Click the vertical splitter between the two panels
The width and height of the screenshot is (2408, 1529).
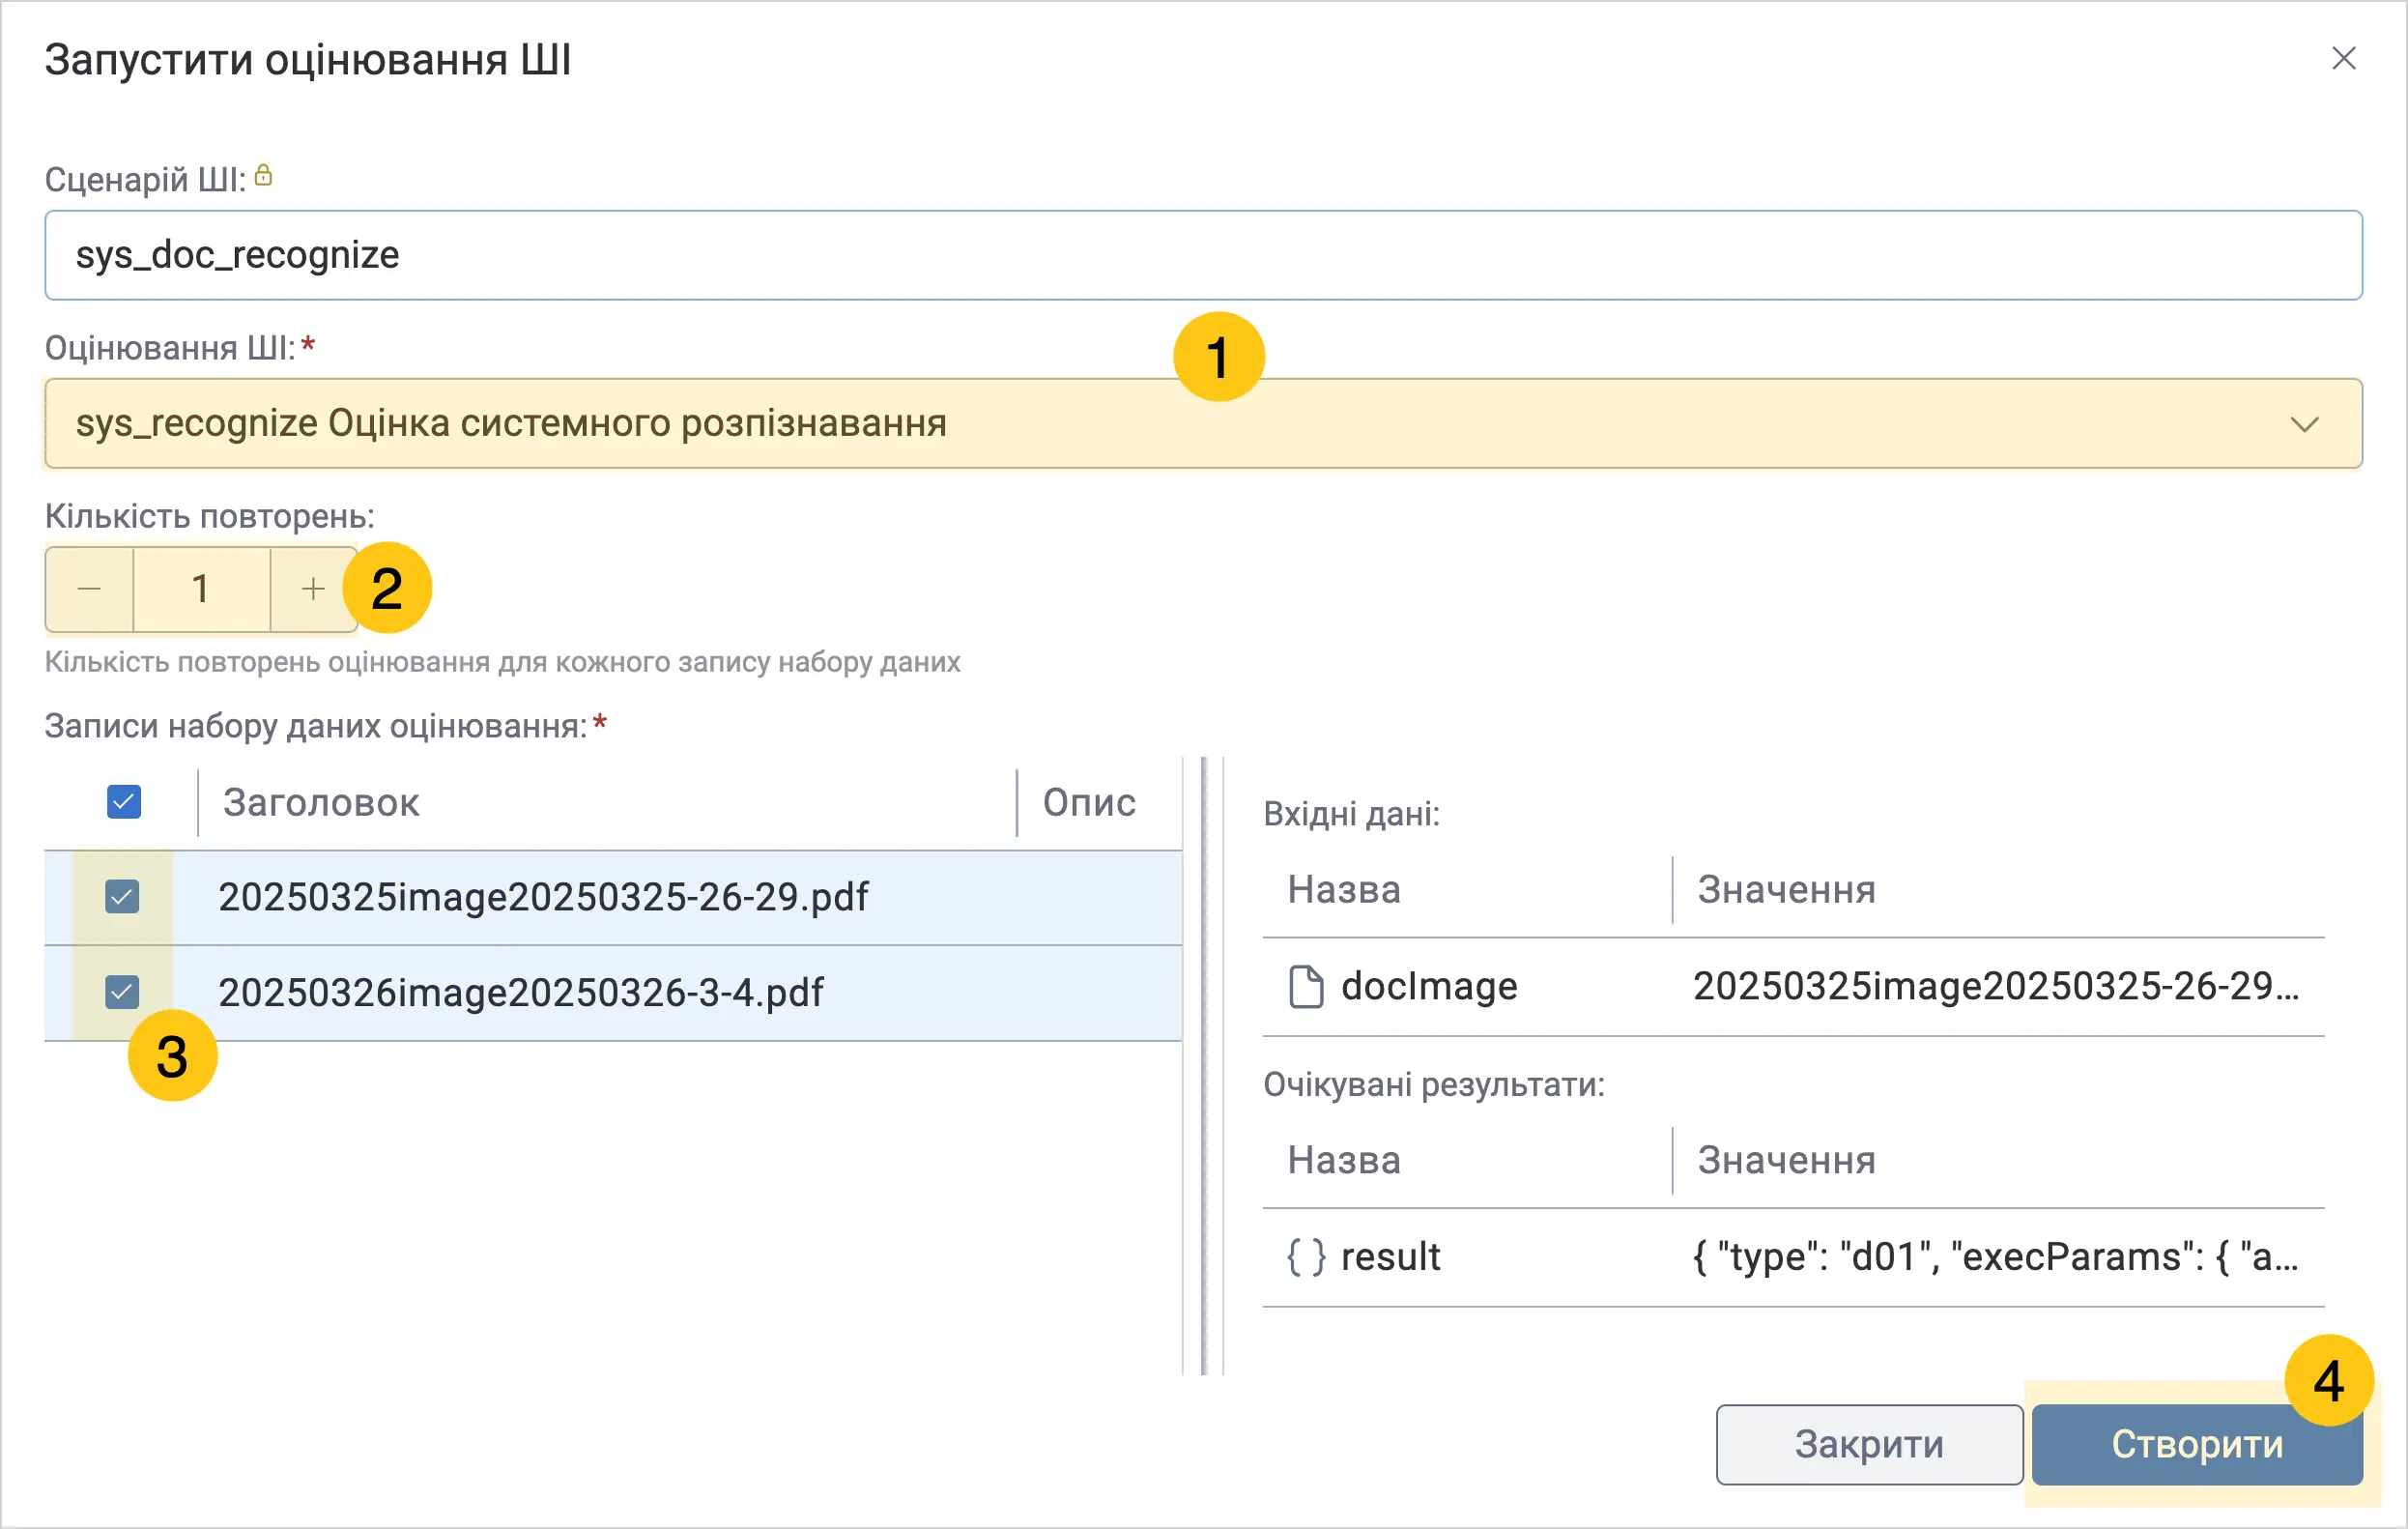1203,1065
